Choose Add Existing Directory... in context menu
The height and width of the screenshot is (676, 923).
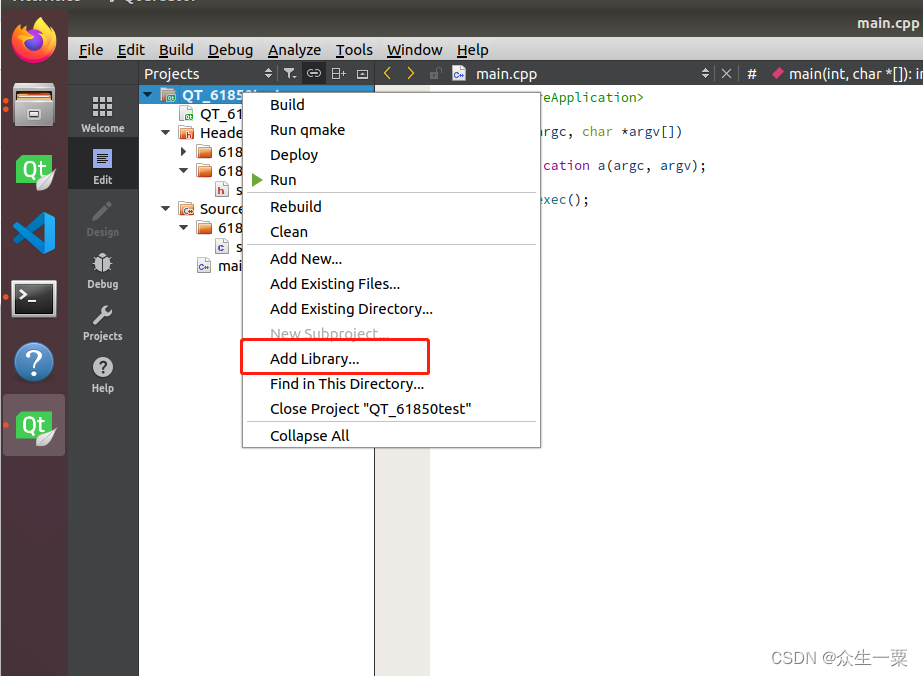tap(391, 309)
